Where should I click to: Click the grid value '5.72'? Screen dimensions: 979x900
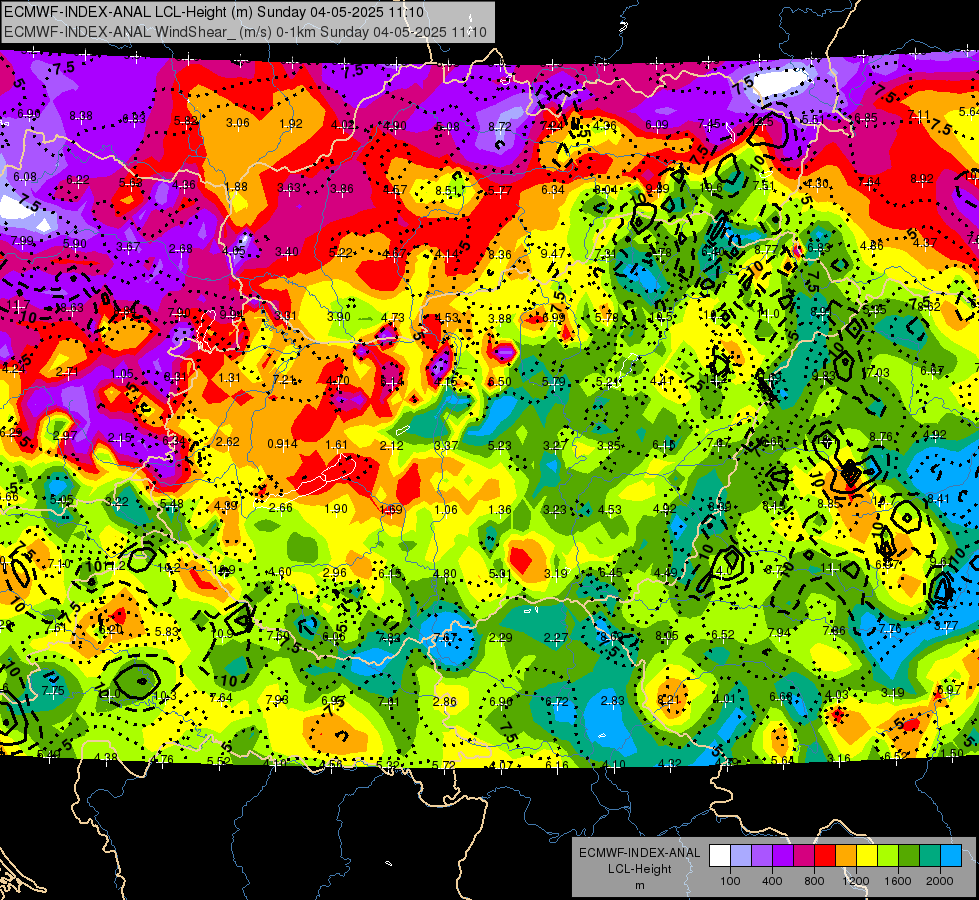444,764
